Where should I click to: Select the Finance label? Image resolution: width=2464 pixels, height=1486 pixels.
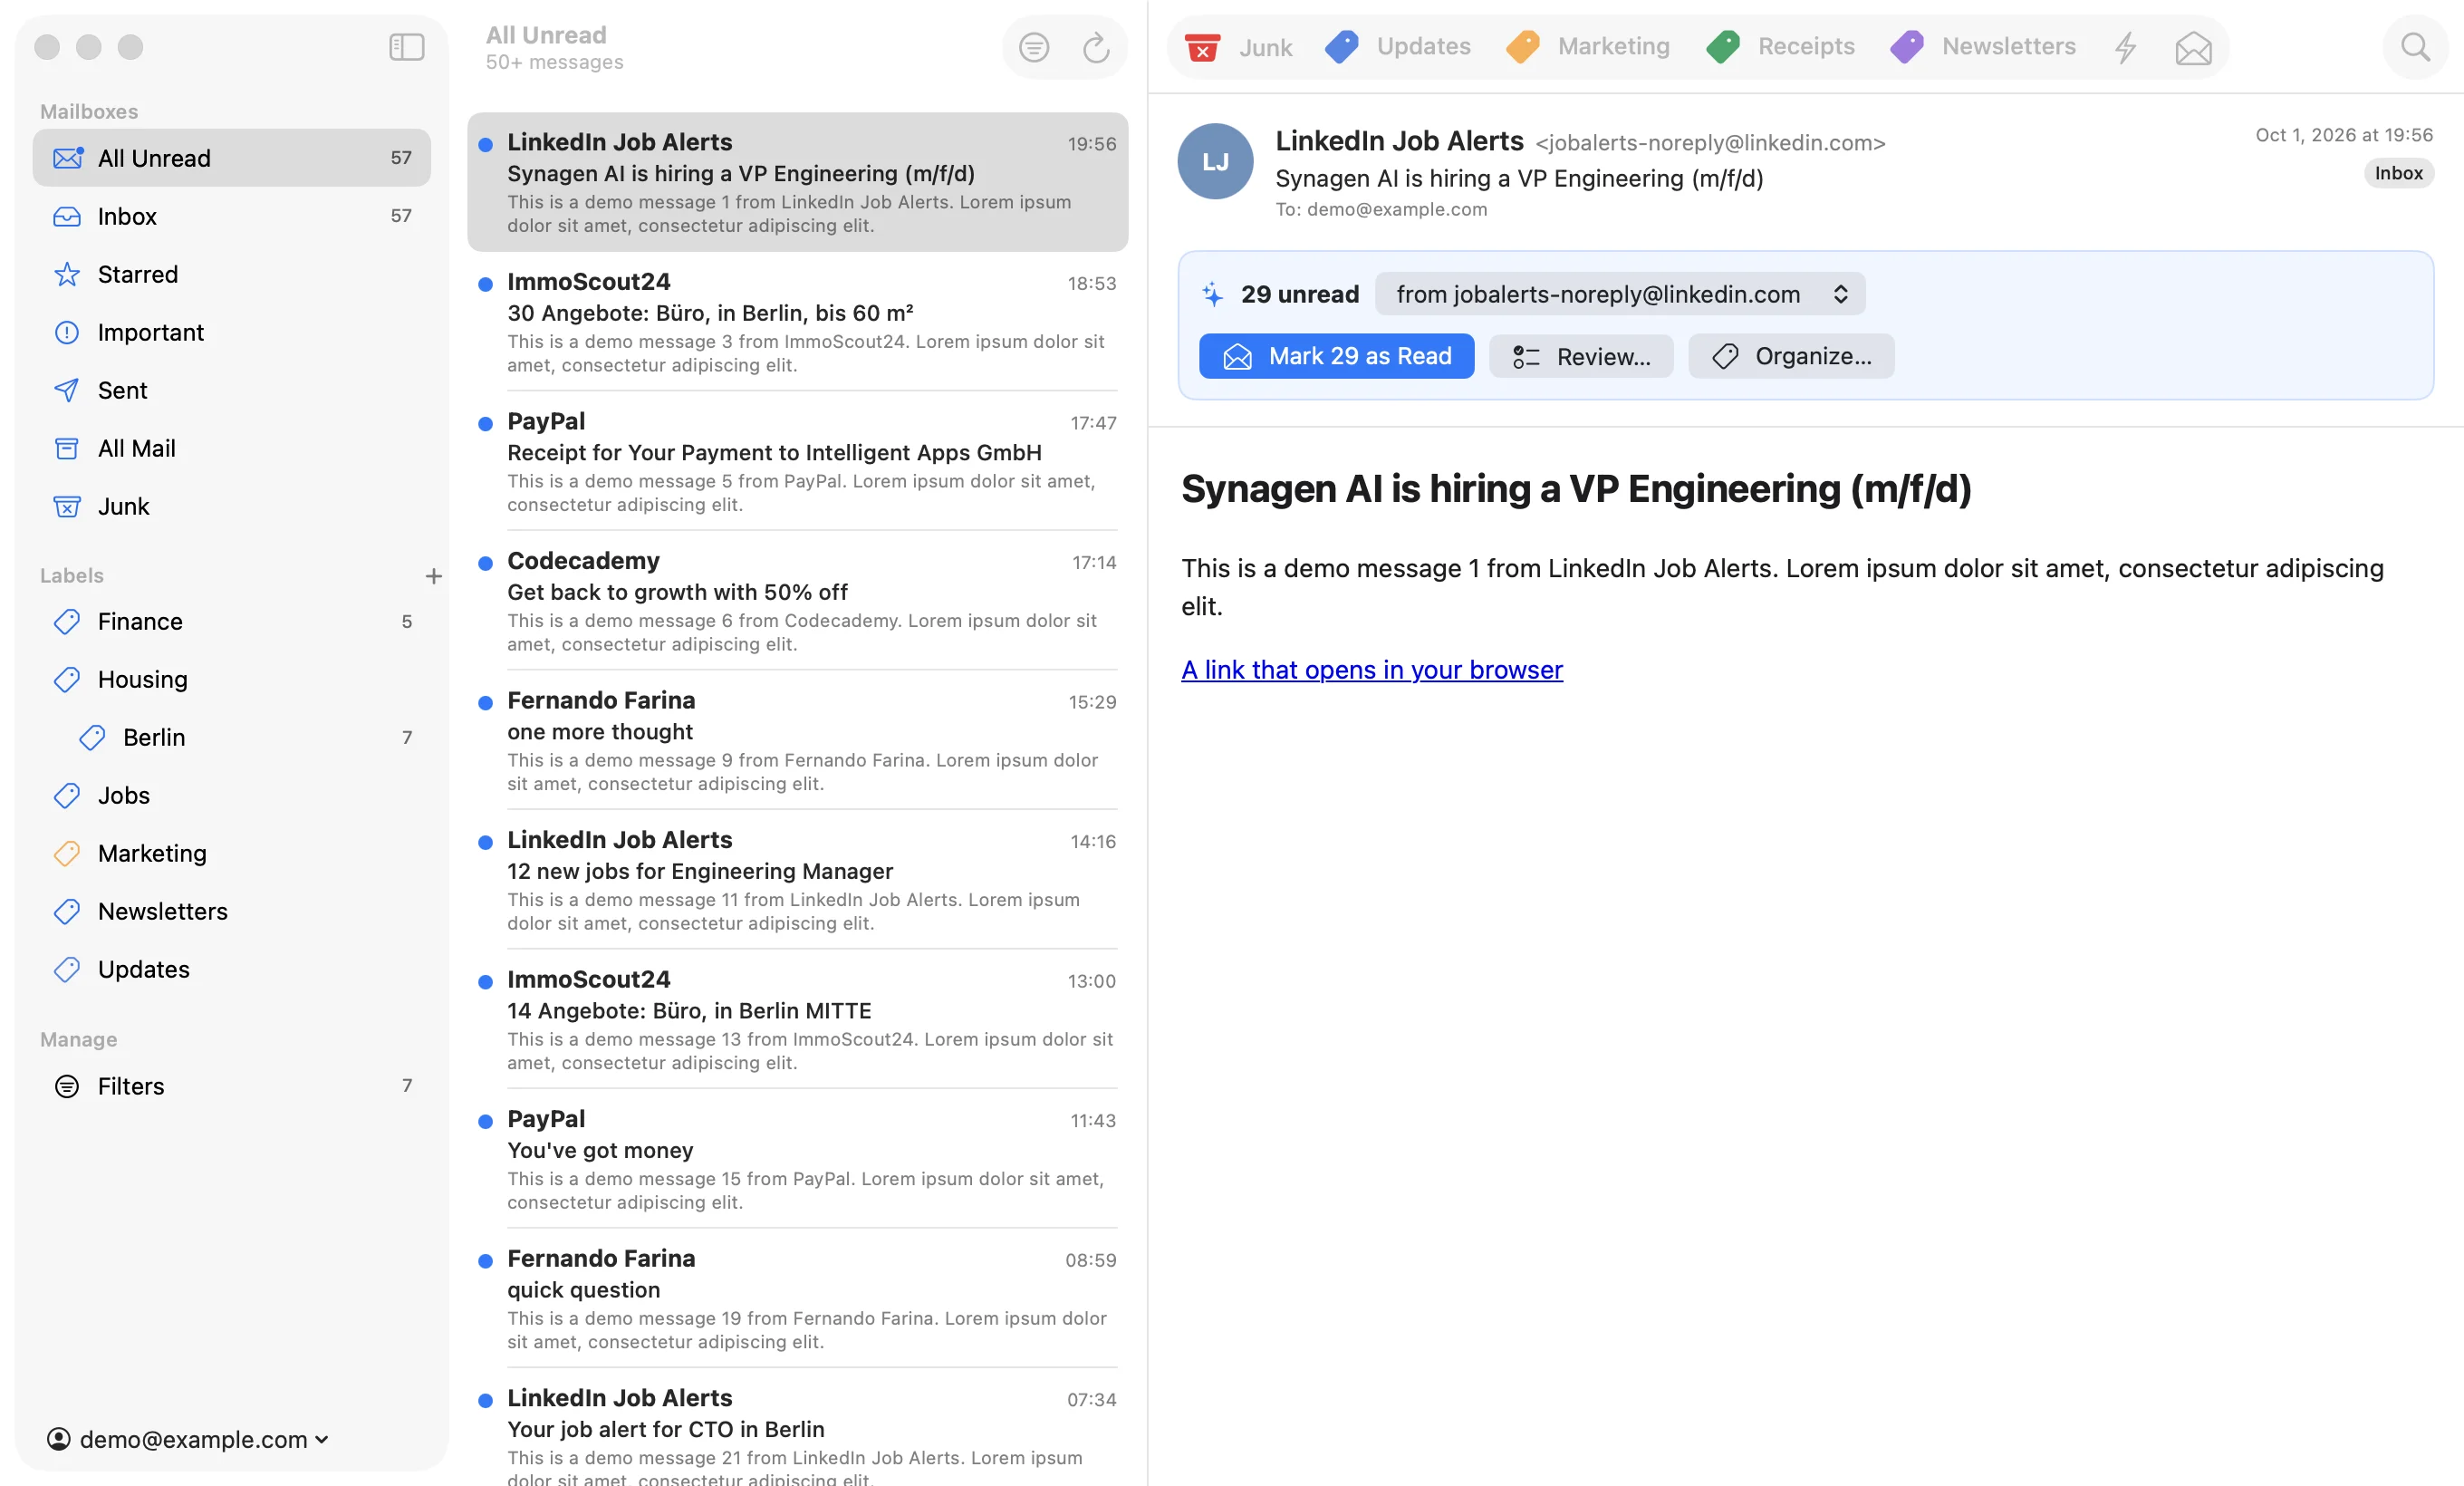click(x=232, y=622)
